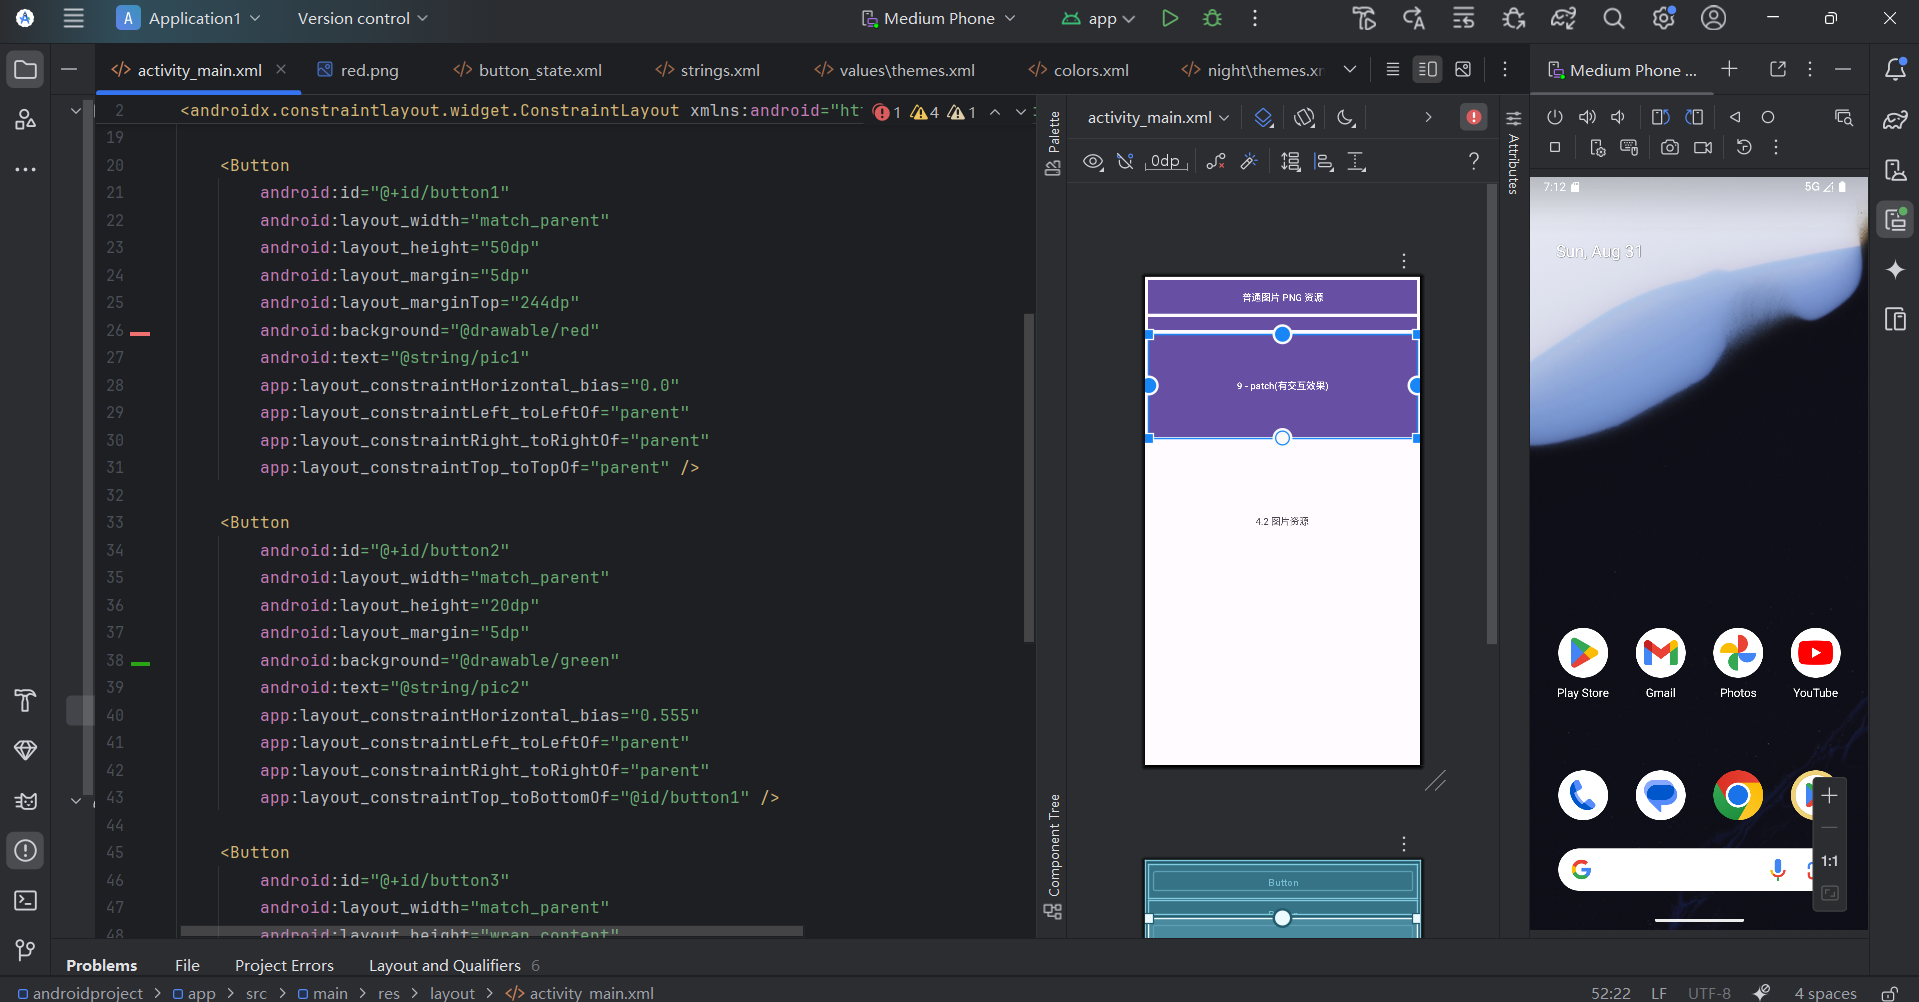
Task: Open Chrome on emulator
Action: tap(1738, 795)
